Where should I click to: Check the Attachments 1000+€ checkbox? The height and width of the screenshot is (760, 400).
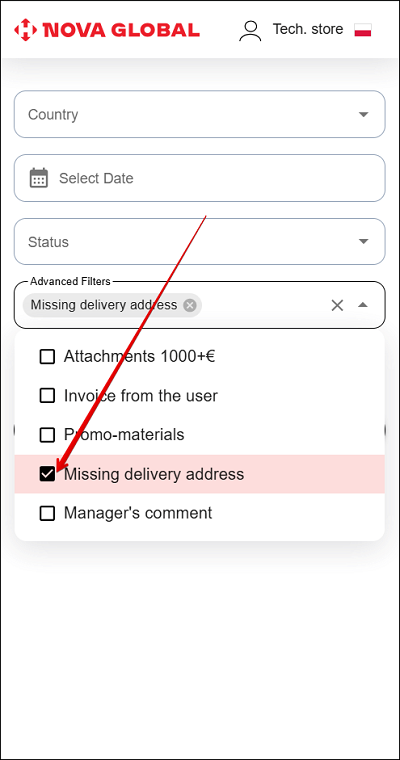[47, 357]
